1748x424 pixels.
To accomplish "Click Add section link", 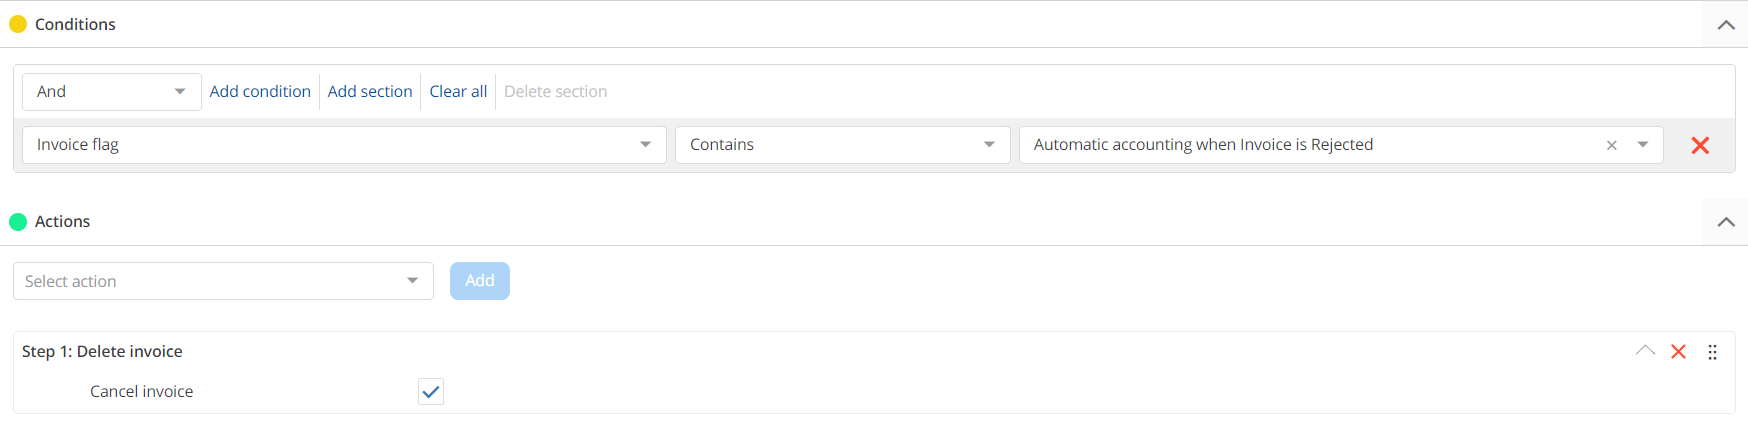I will pos(370,92).
